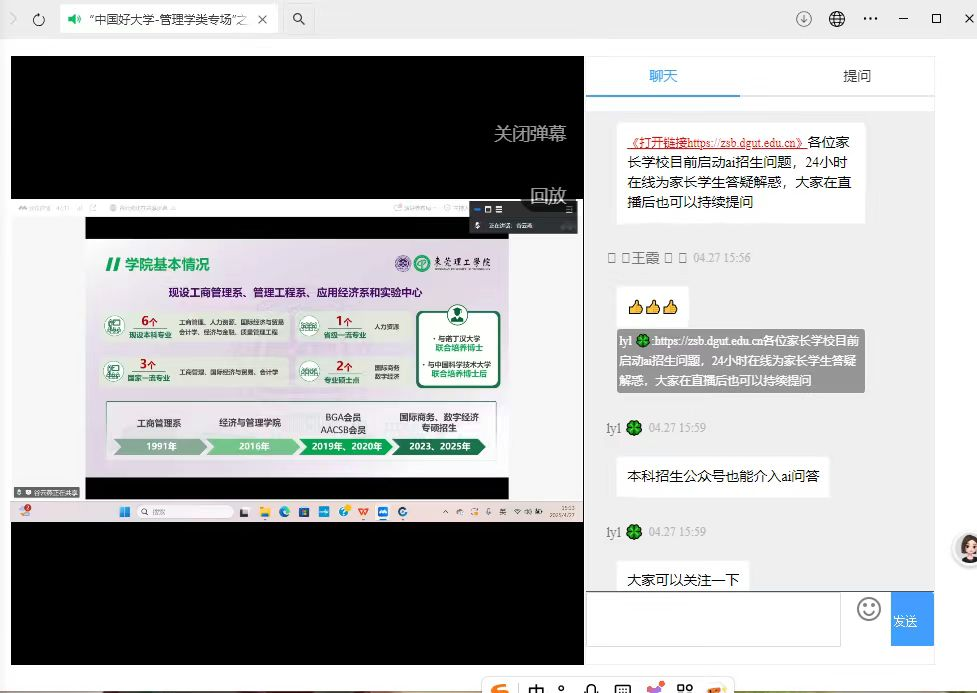
Task: Click the assistant avatar at right edge
Action: (x=967, y=547)
